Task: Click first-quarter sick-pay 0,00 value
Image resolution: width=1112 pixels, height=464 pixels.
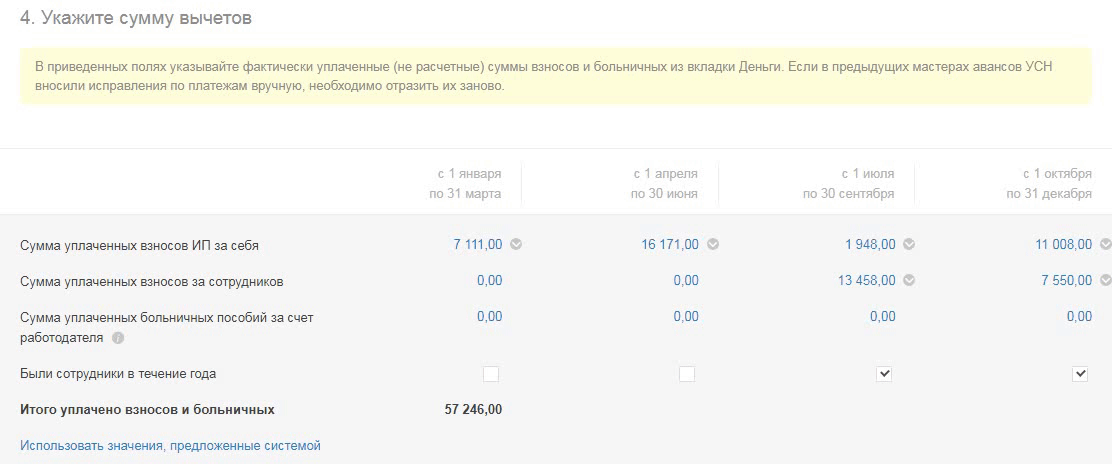Action: coord(489,316)
